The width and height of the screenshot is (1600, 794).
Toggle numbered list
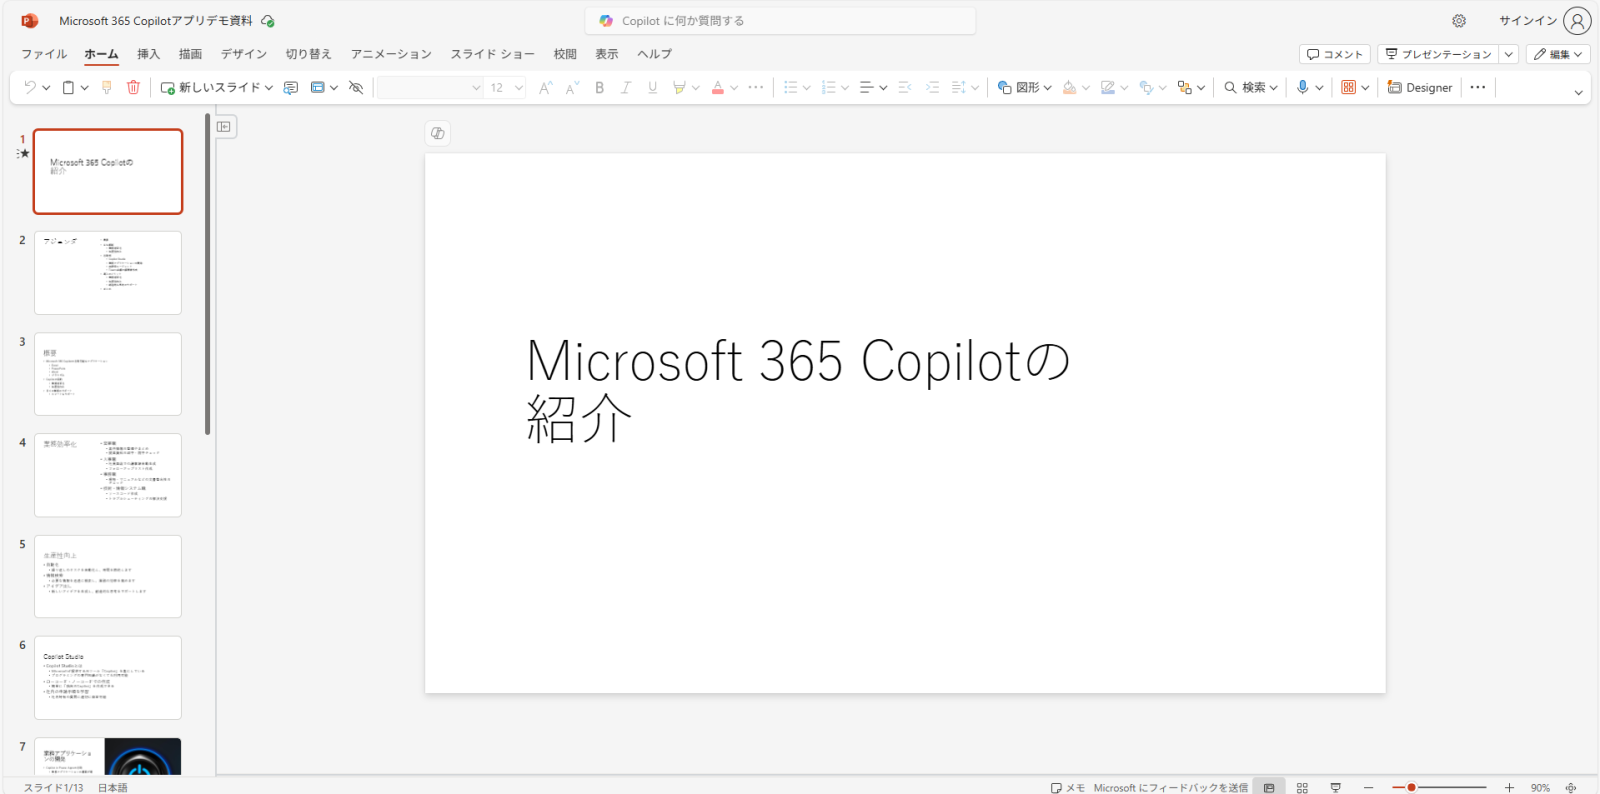828,88
